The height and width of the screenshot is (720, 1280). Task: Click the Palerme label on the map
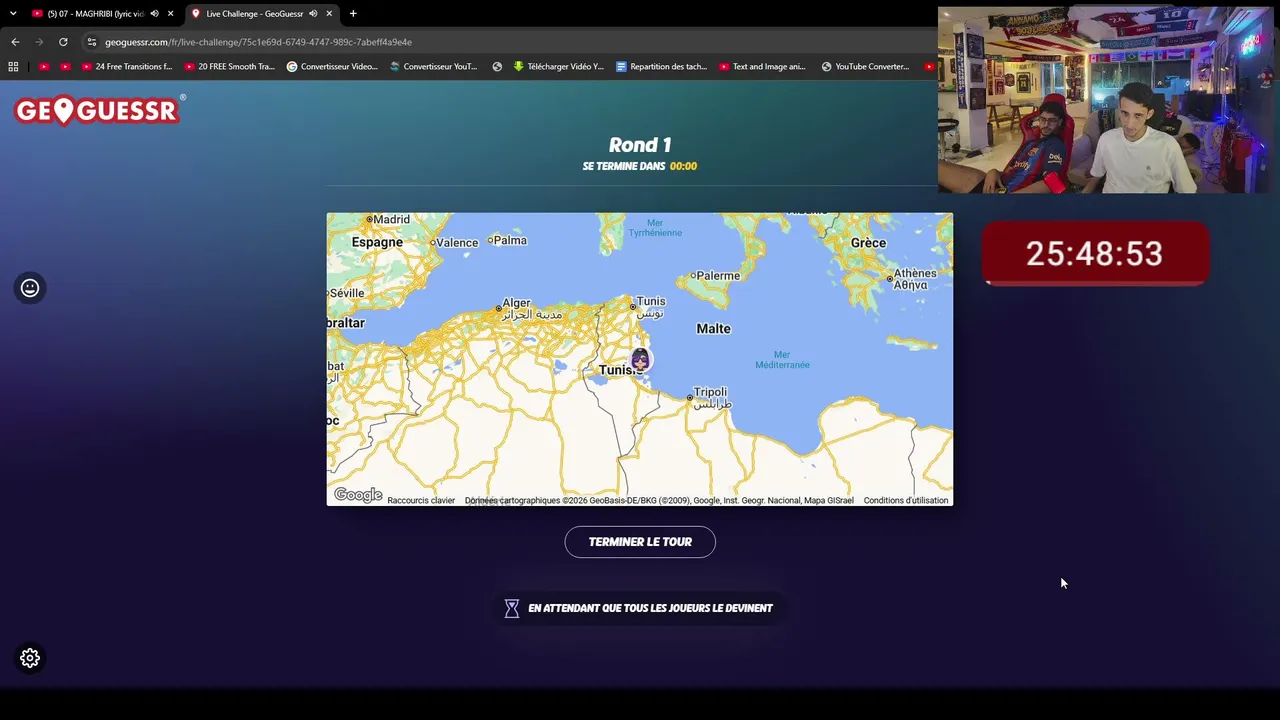point(718,275)
